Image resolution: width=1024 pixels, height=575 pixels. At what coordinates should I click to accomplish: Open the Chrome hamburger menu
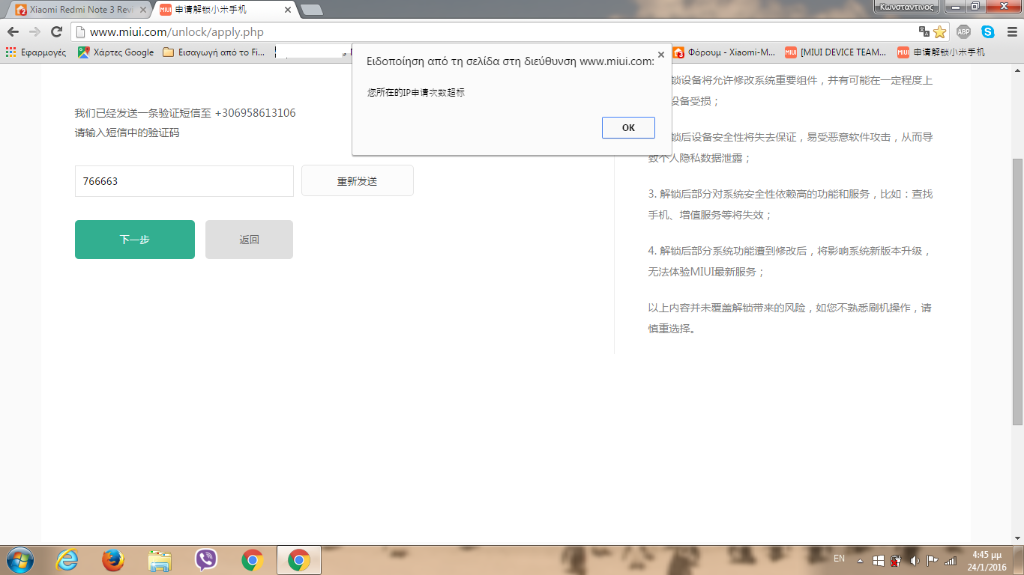(x=1012, y=31)
